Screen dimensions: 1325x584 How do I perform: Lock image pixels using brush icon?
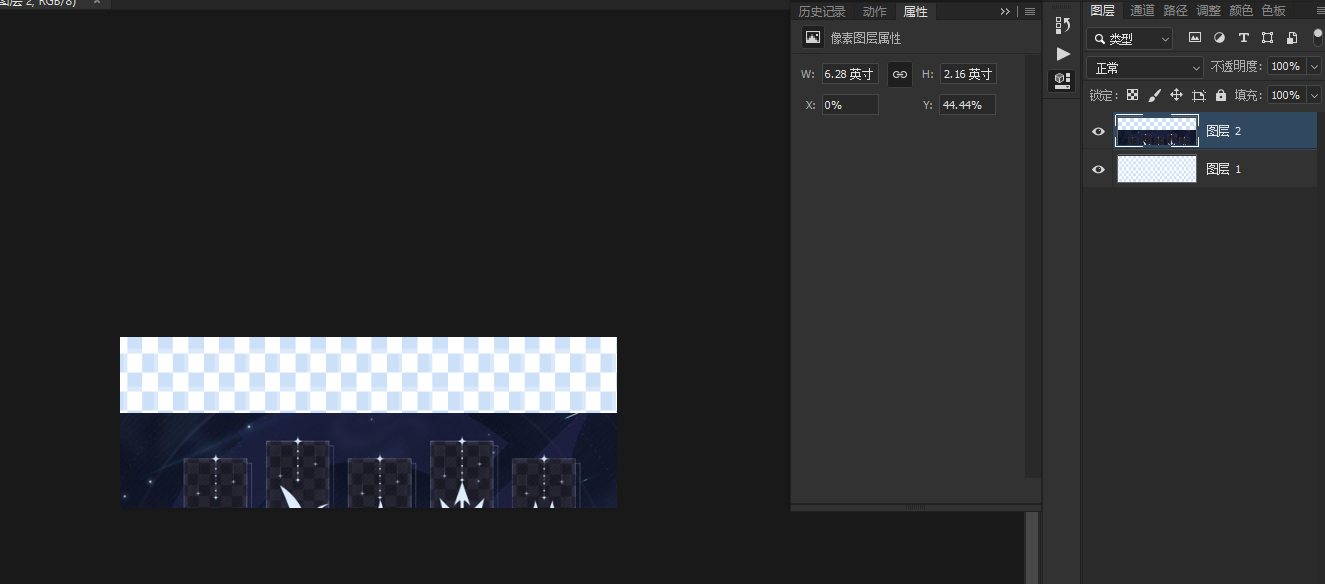[x=1154, y=95]
